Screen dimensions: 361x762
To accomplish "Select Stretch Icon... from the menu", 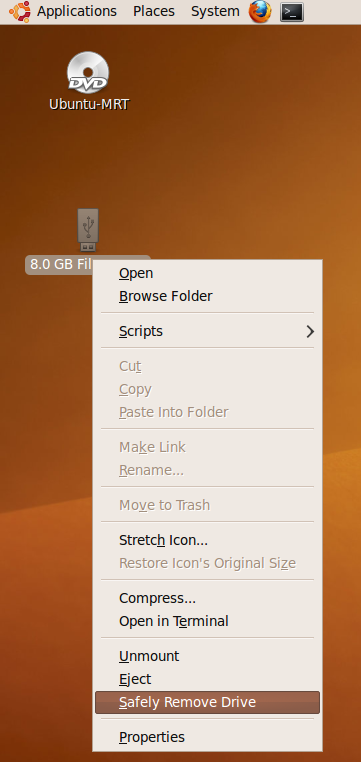I will tap(207, 540).
